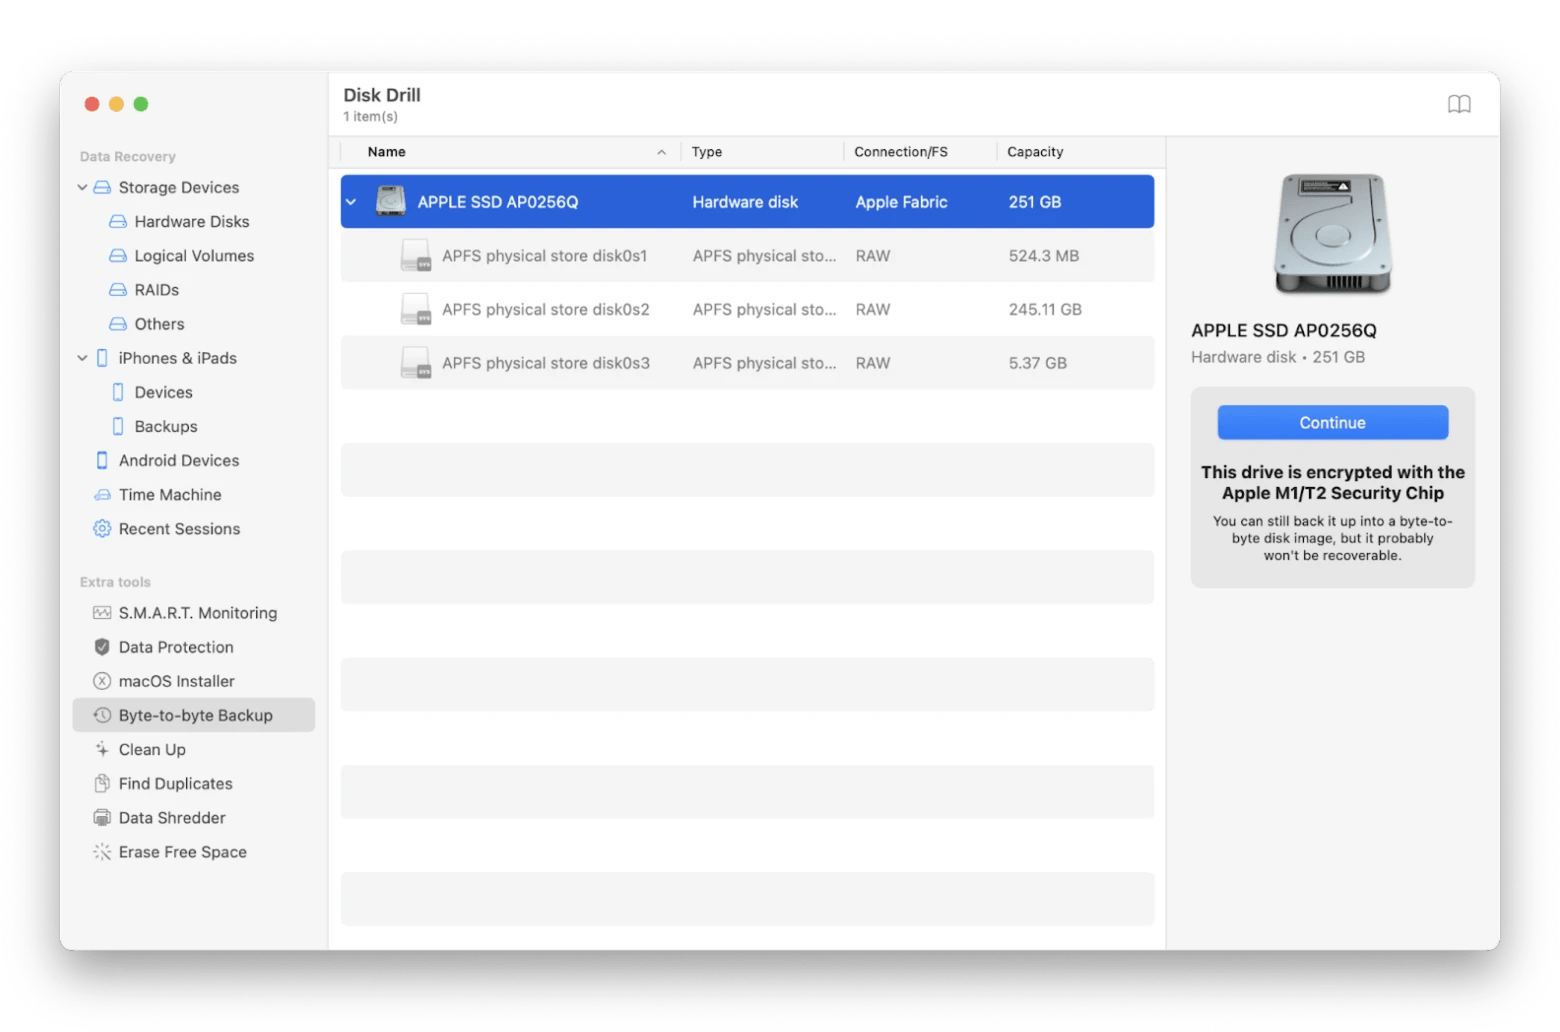
Task: Click the Android Devices phone icon
Action: (x=101, y=460)
